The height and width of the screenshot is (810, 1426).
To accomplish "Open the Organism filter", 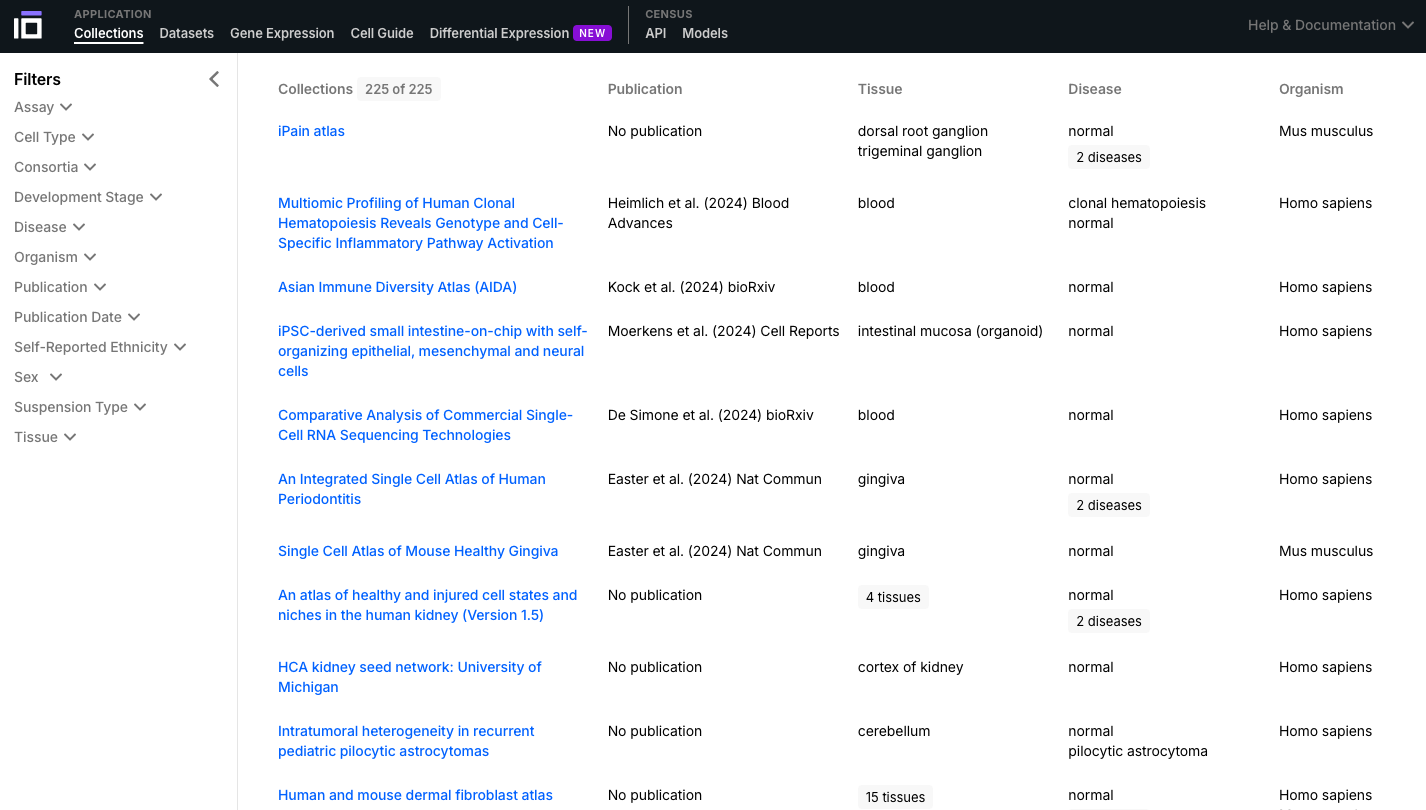I will pyautogui.click(x=55, y=257).
